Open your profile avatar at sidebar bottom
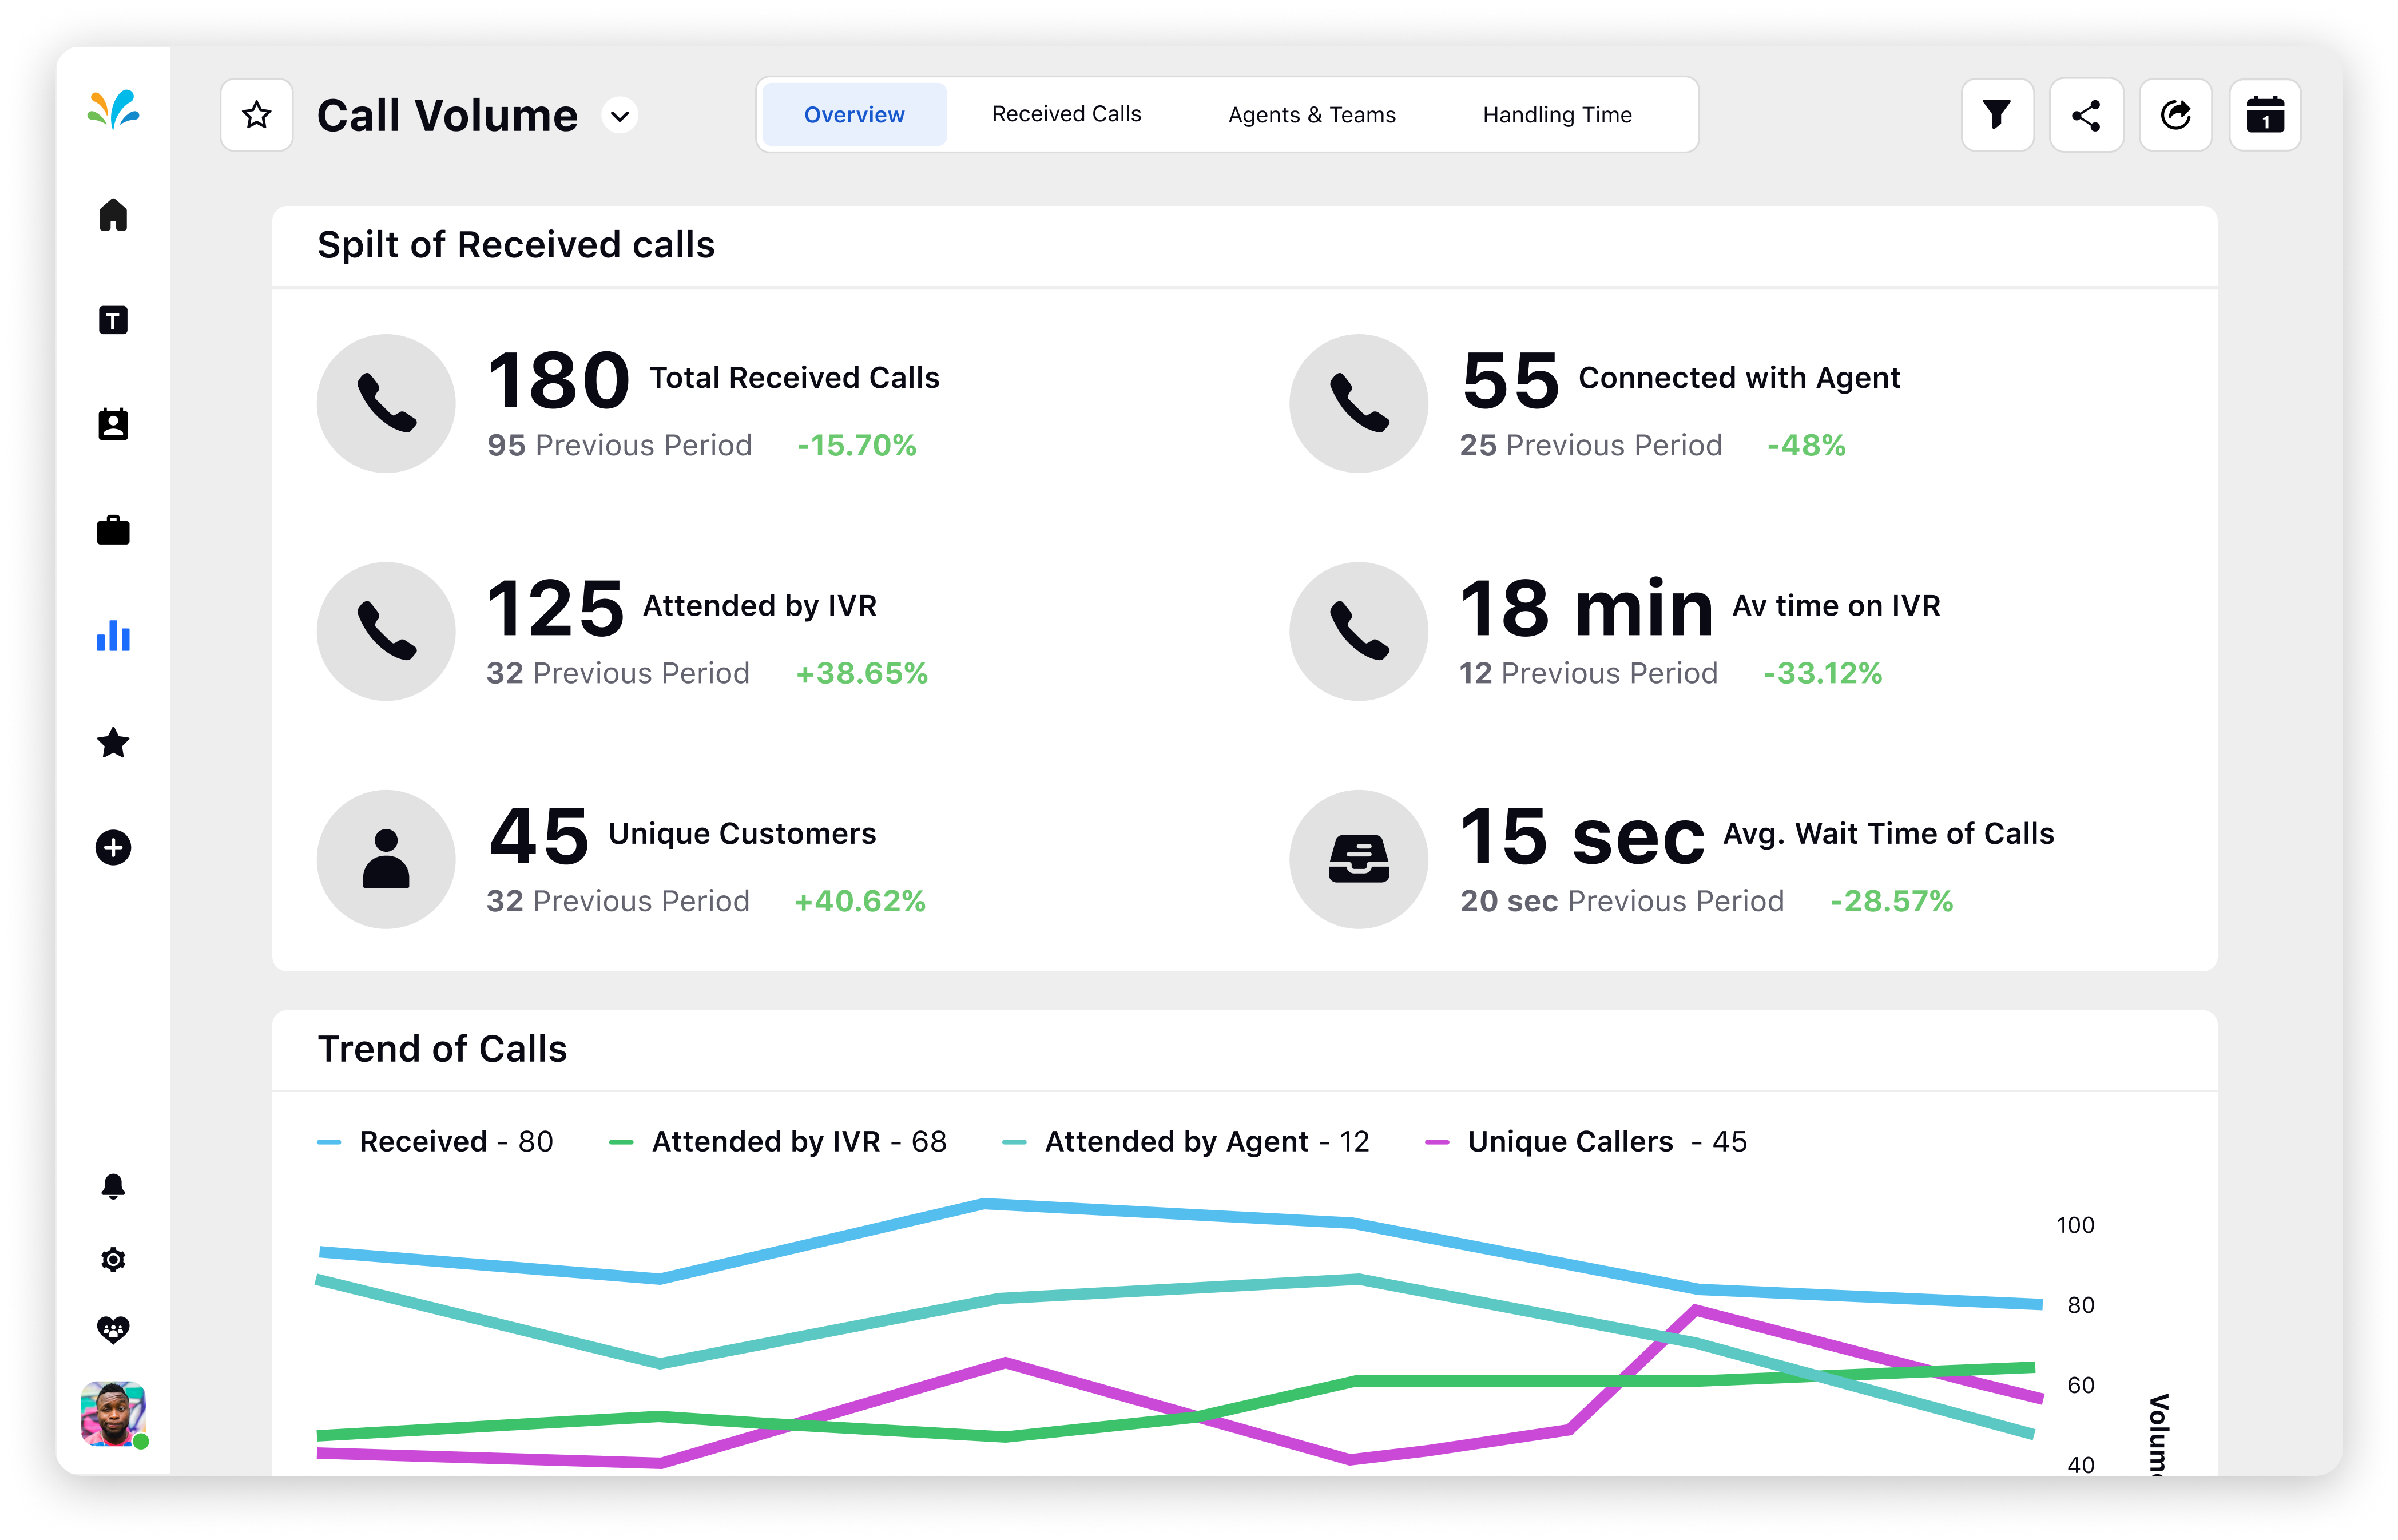Screen dimensions: 2398x1540 tap(112, 1413)
